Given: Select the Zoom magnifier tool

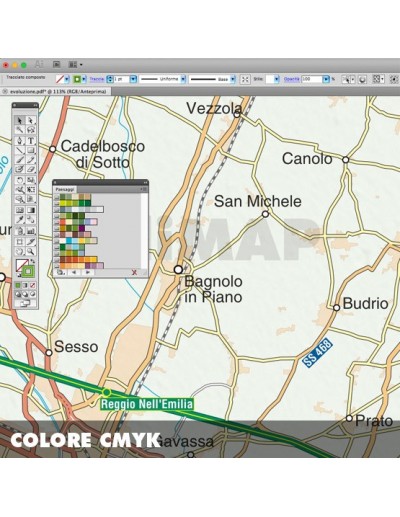Looking at the screenshot, I should [31, 251].
